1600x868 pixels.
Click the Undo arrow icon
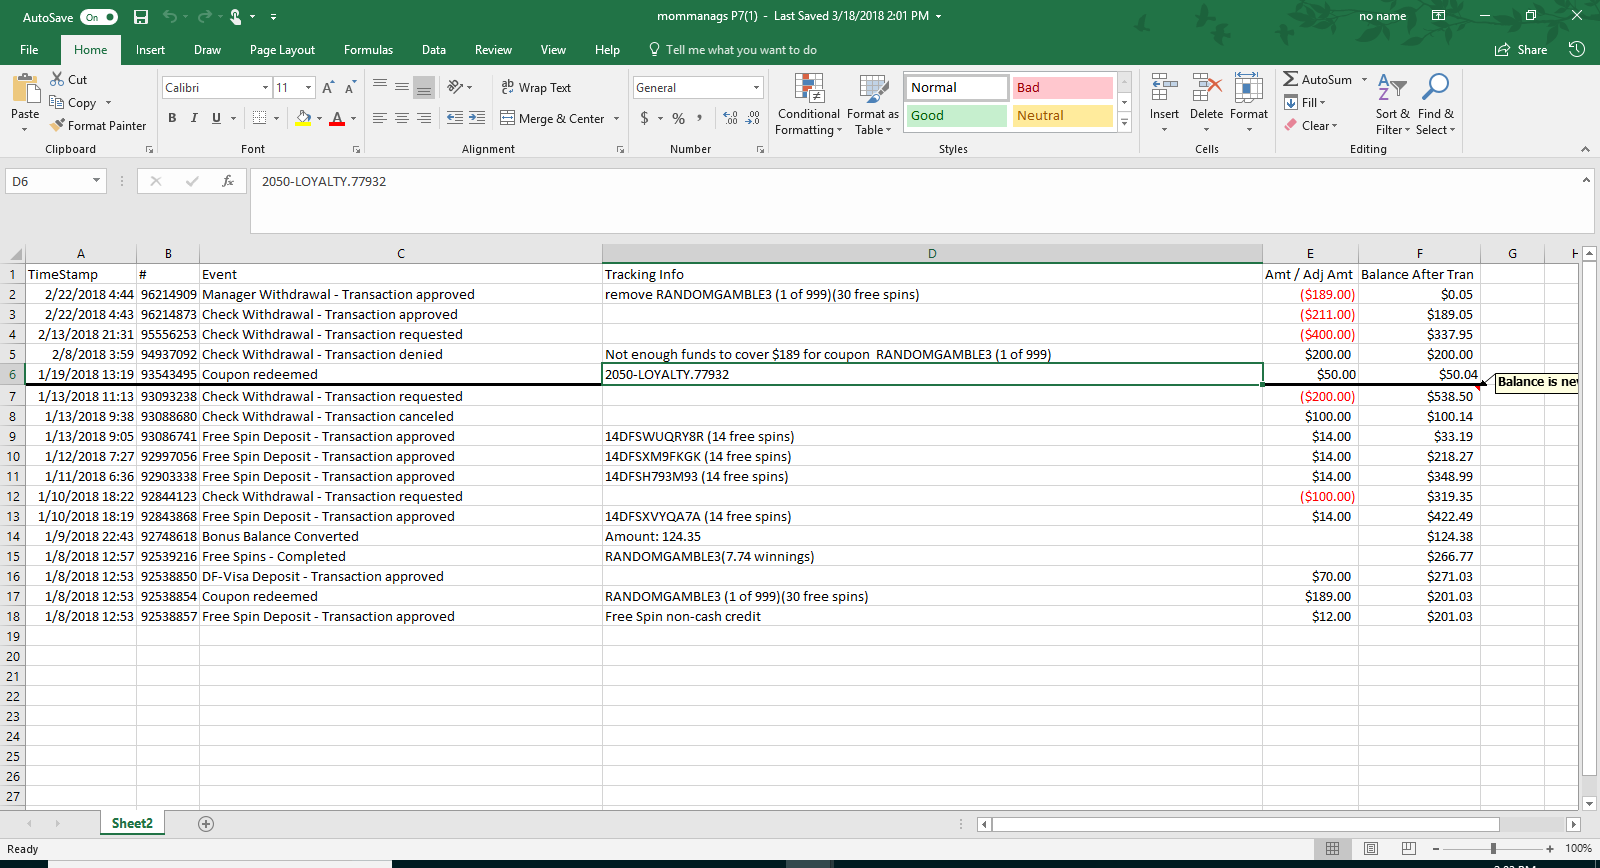click(x=170, y=17)
